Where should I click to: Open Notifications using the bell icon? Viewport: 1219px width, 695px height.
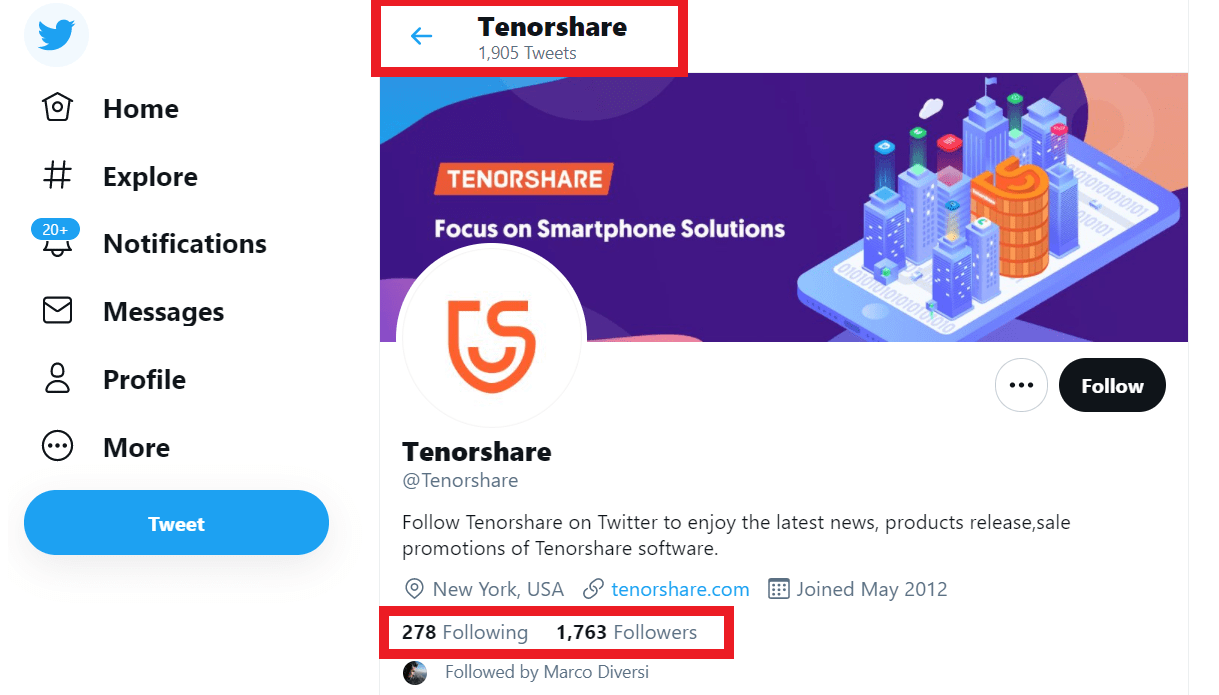click(x=57, y=246)
